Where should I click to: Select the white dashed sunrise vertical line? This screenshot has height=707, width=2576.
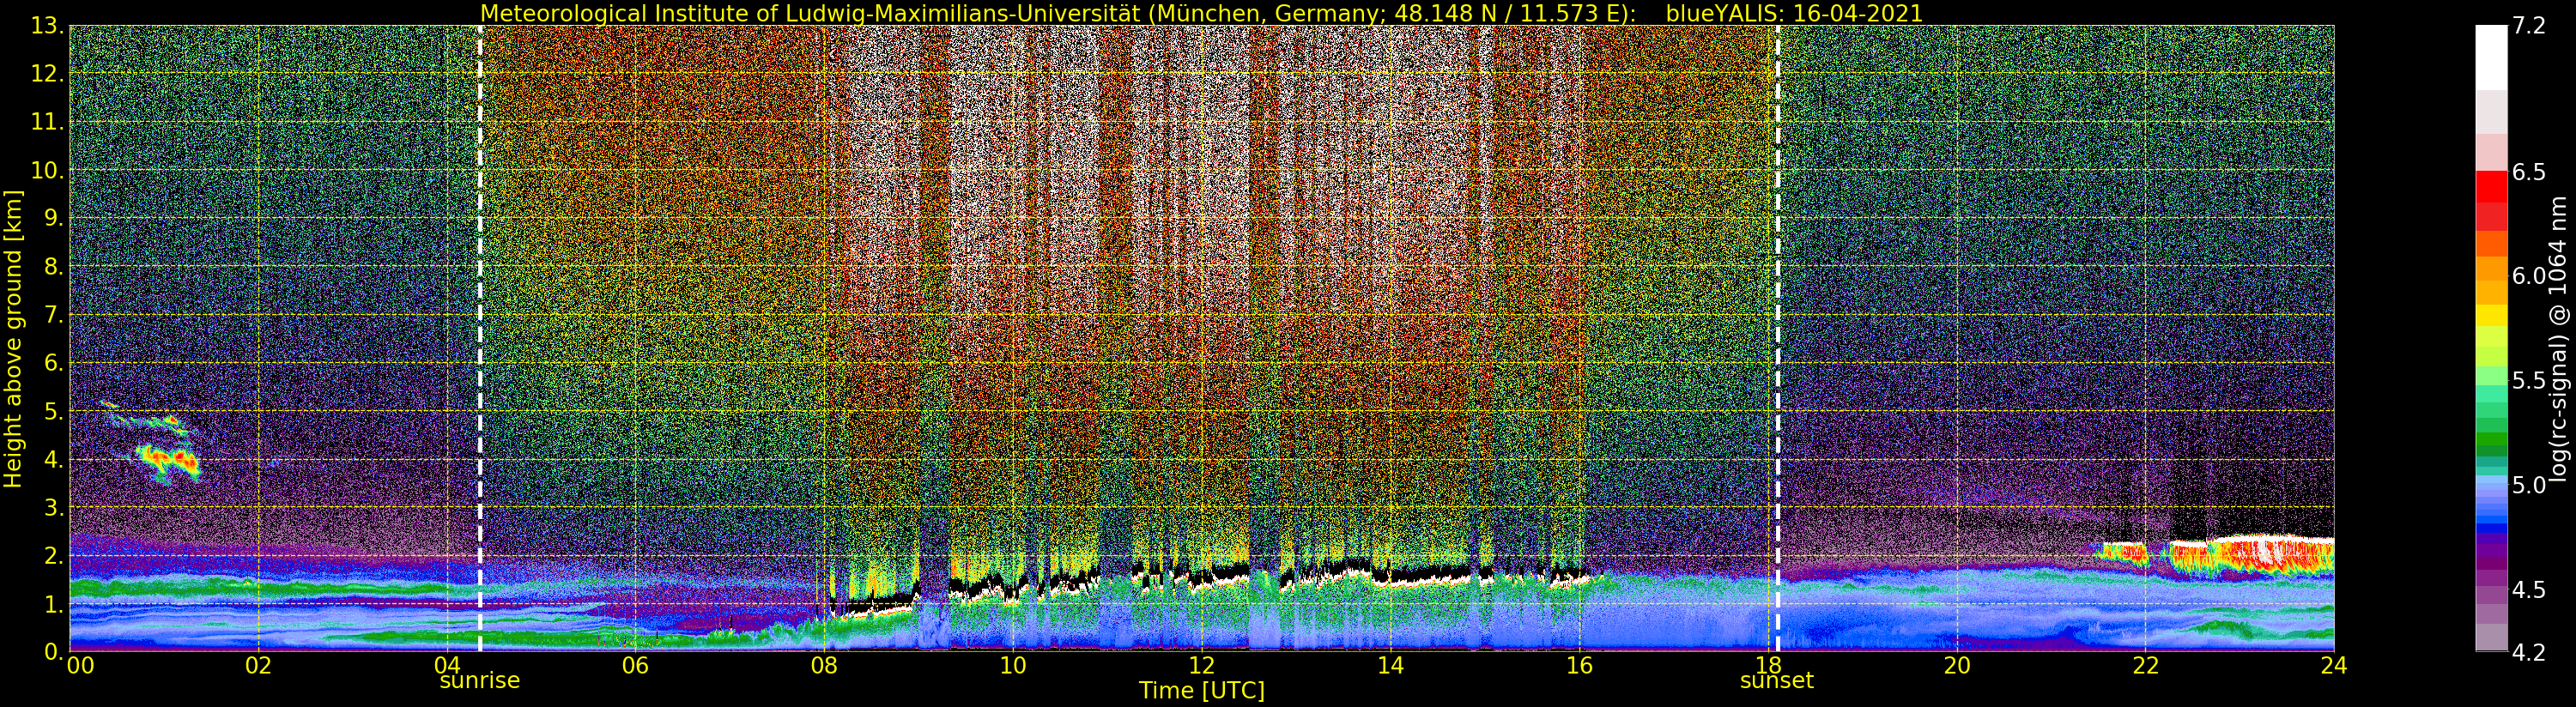coord(480,300)
